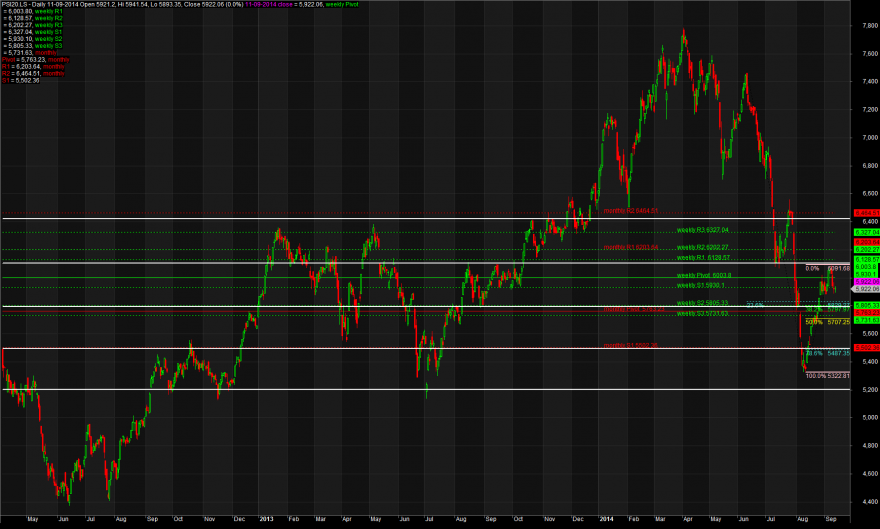This screenshot has height=529, width=880.
Task: Select the 'weekly Pivot 6003.8' line label
Action: (x=704, y=275)
